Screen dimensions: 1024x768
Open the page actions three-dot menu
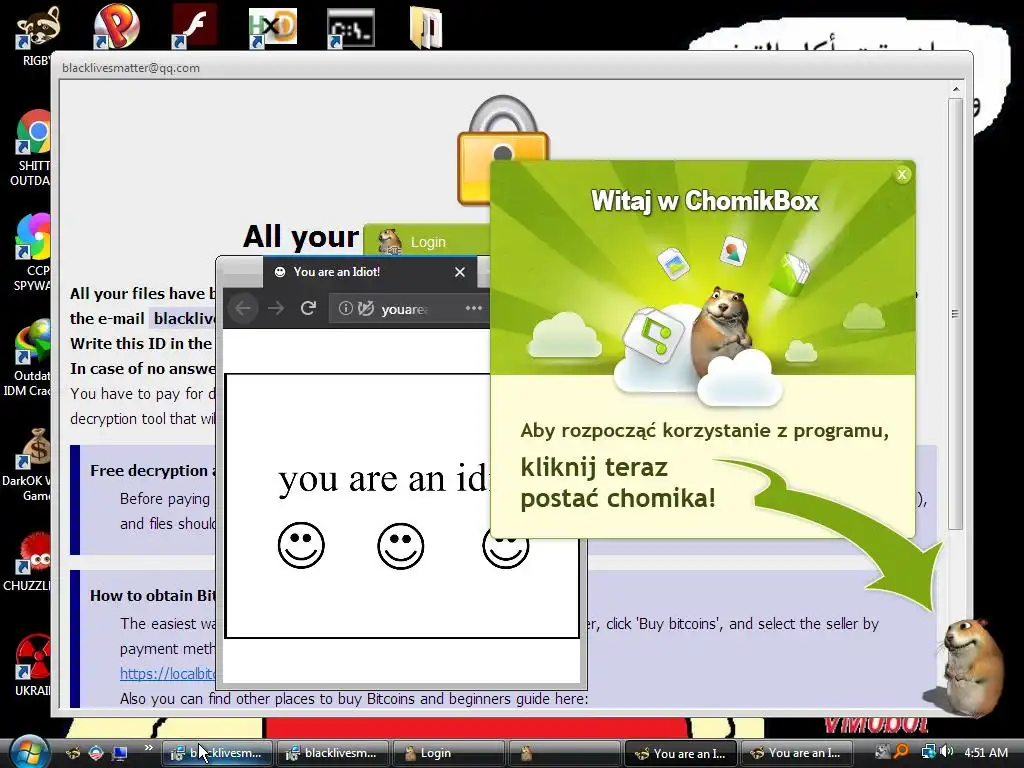473,308
